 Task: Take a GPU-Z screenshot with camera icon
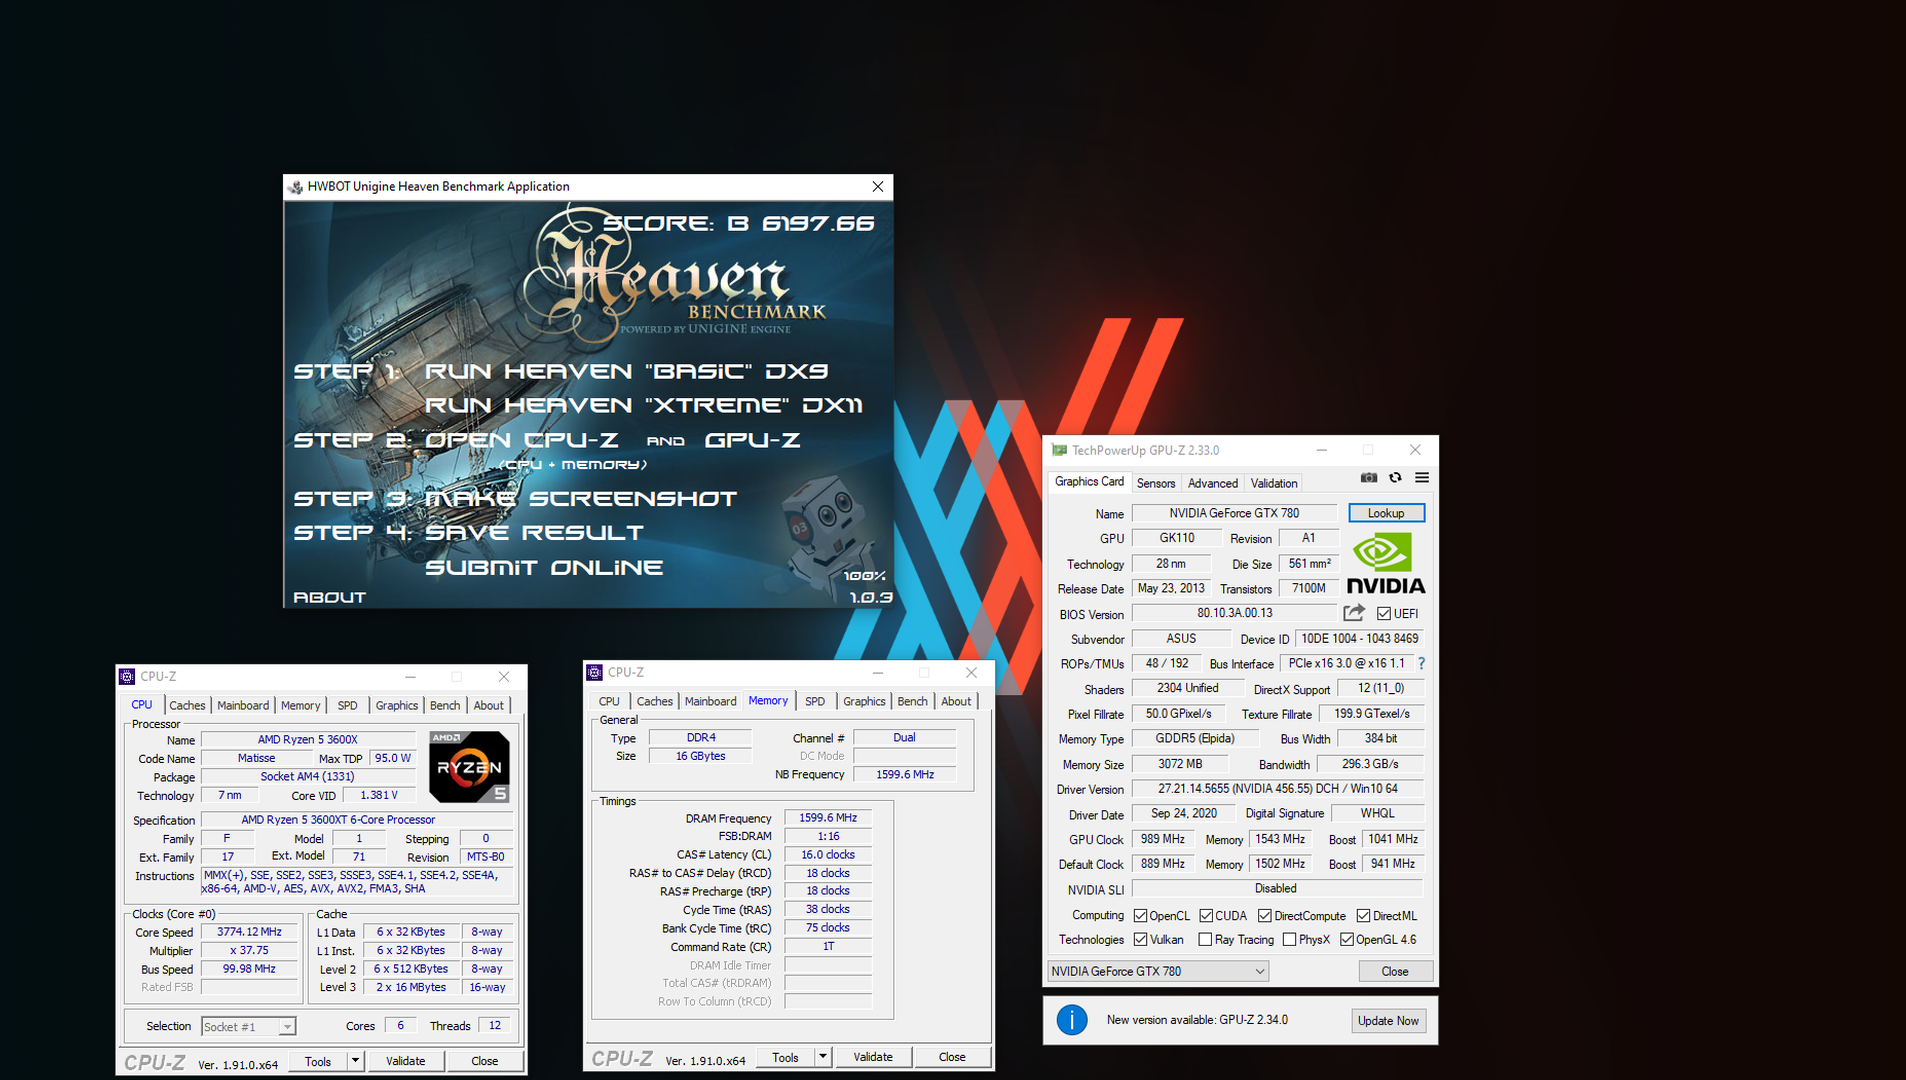[x=1369, y=478]
